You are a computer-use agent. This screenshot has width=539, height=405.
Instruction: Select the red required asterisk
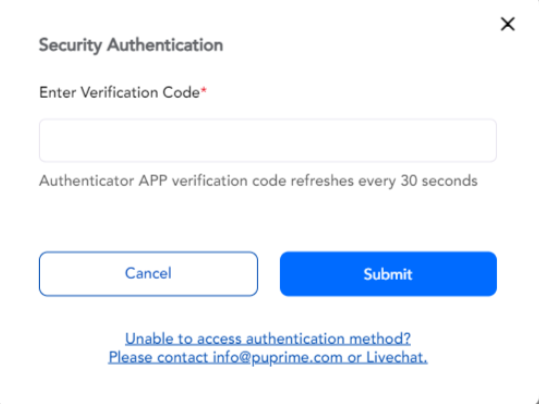click(204, 90)
